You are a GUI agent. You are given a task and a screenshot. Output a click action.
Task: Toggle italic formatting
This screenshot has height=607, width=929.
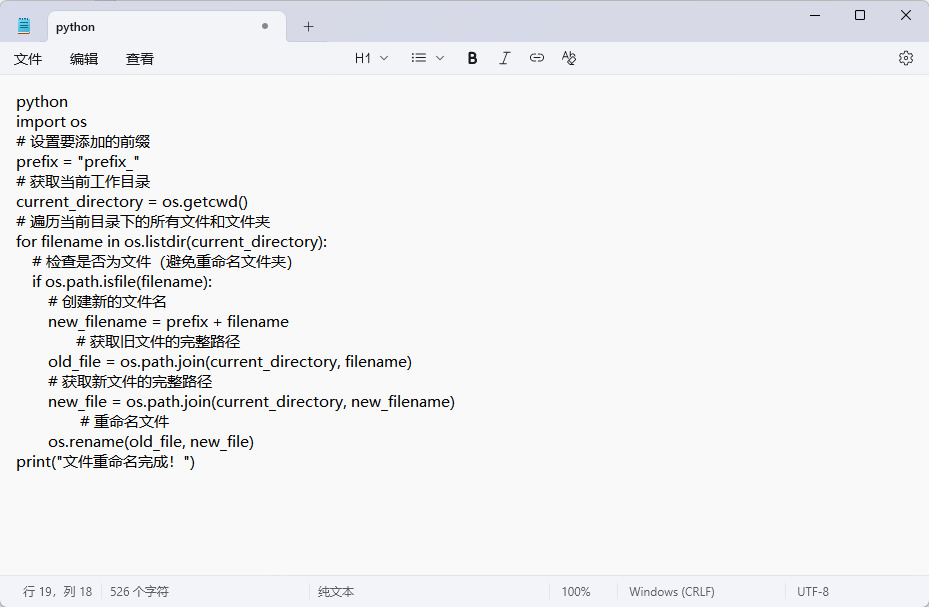[x=504, y=58]
